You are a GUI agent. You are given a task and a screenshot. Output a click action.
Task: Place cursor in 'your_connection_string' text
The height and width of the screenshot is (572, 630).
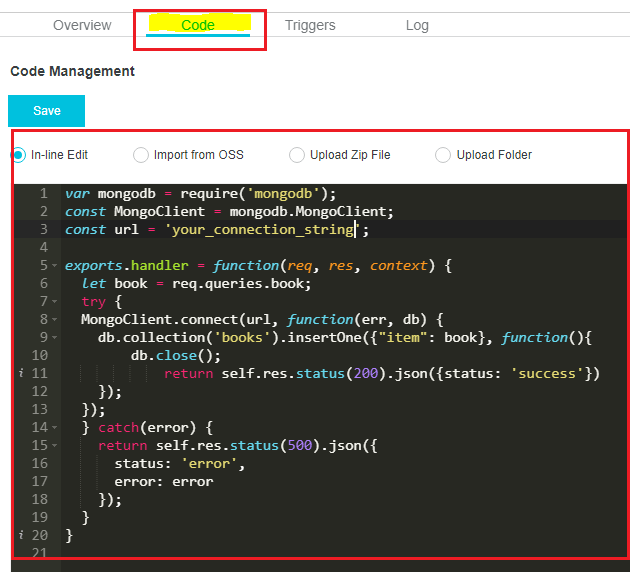click(x=263, y=230)
